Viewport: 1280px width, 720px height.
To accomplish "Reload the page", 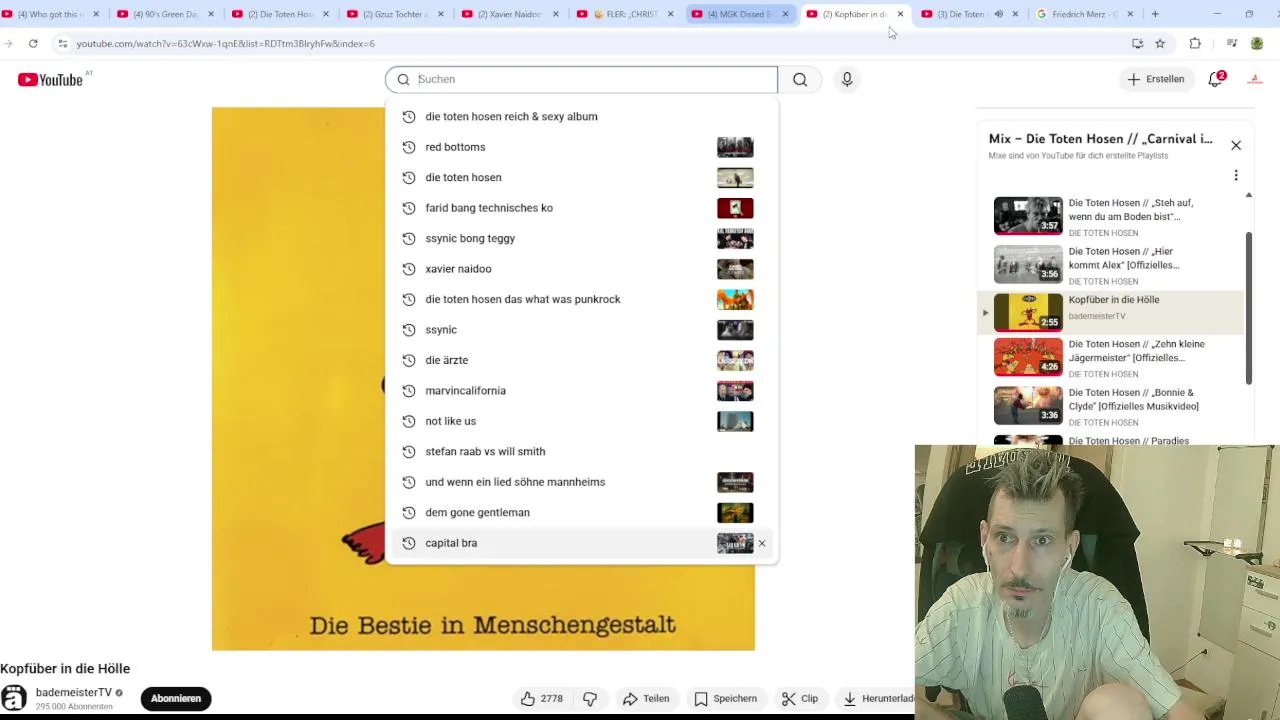I will (33, 43).
